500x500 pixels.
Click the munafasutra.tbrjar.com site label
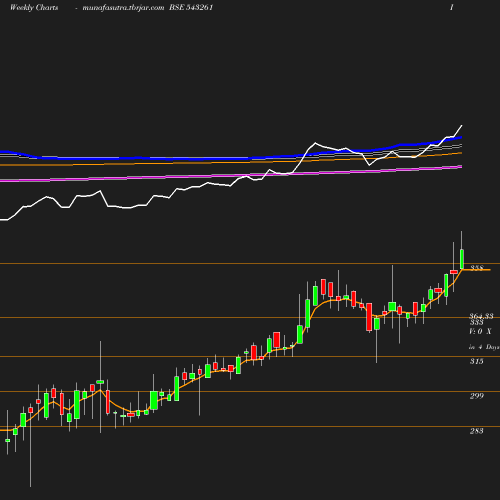click(123, 8)
